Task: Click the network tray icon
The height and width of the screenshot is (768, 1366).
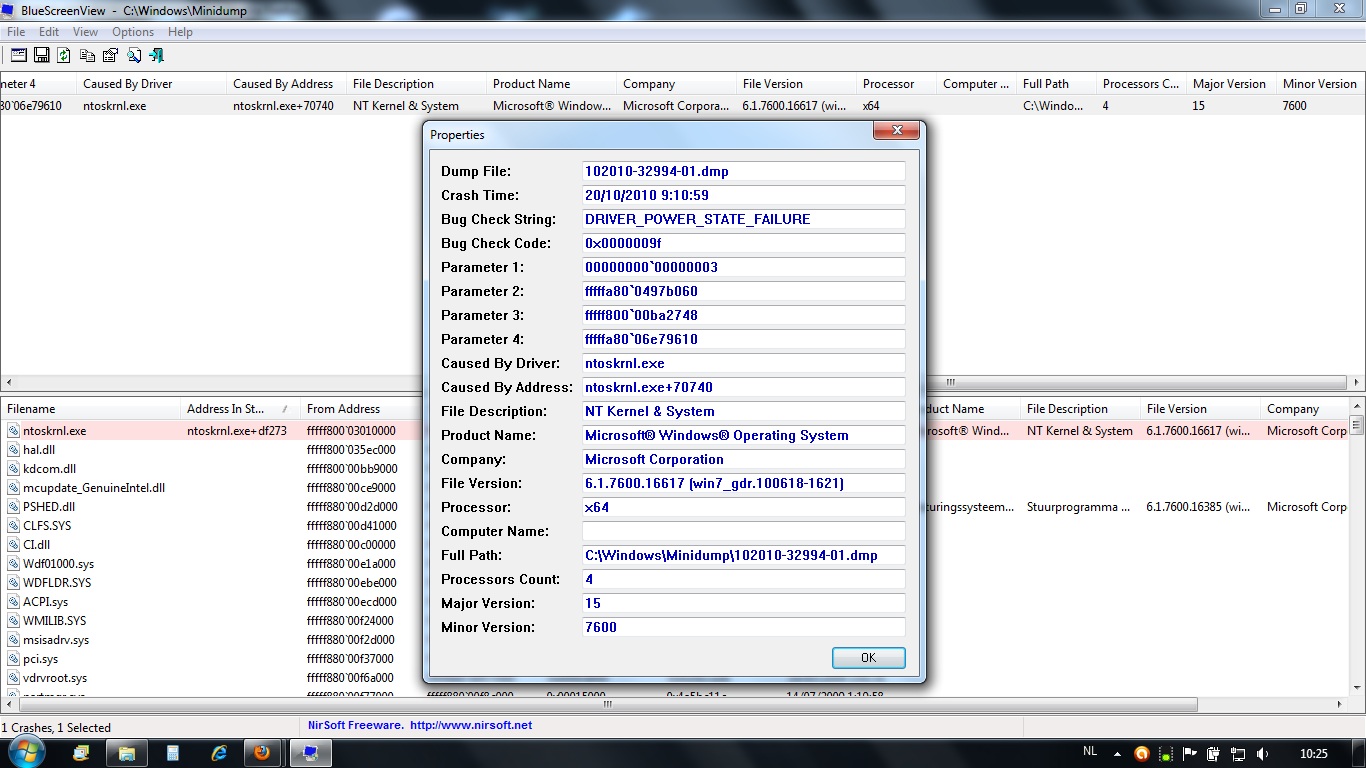Action: pos(1238,753)
